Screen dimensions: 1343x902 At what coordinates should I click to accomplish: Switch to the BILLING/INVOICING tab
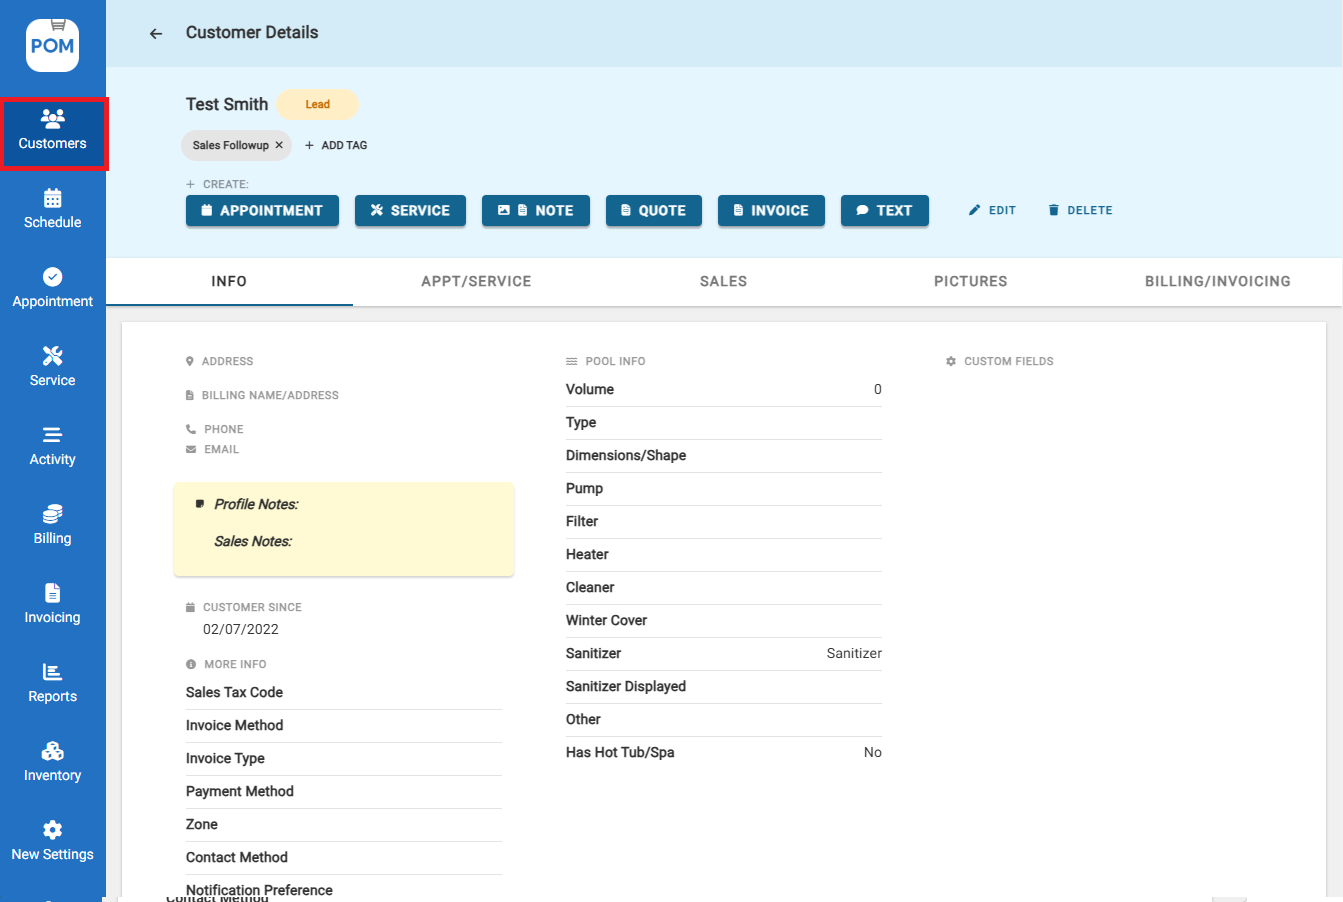pos(1217,282)
